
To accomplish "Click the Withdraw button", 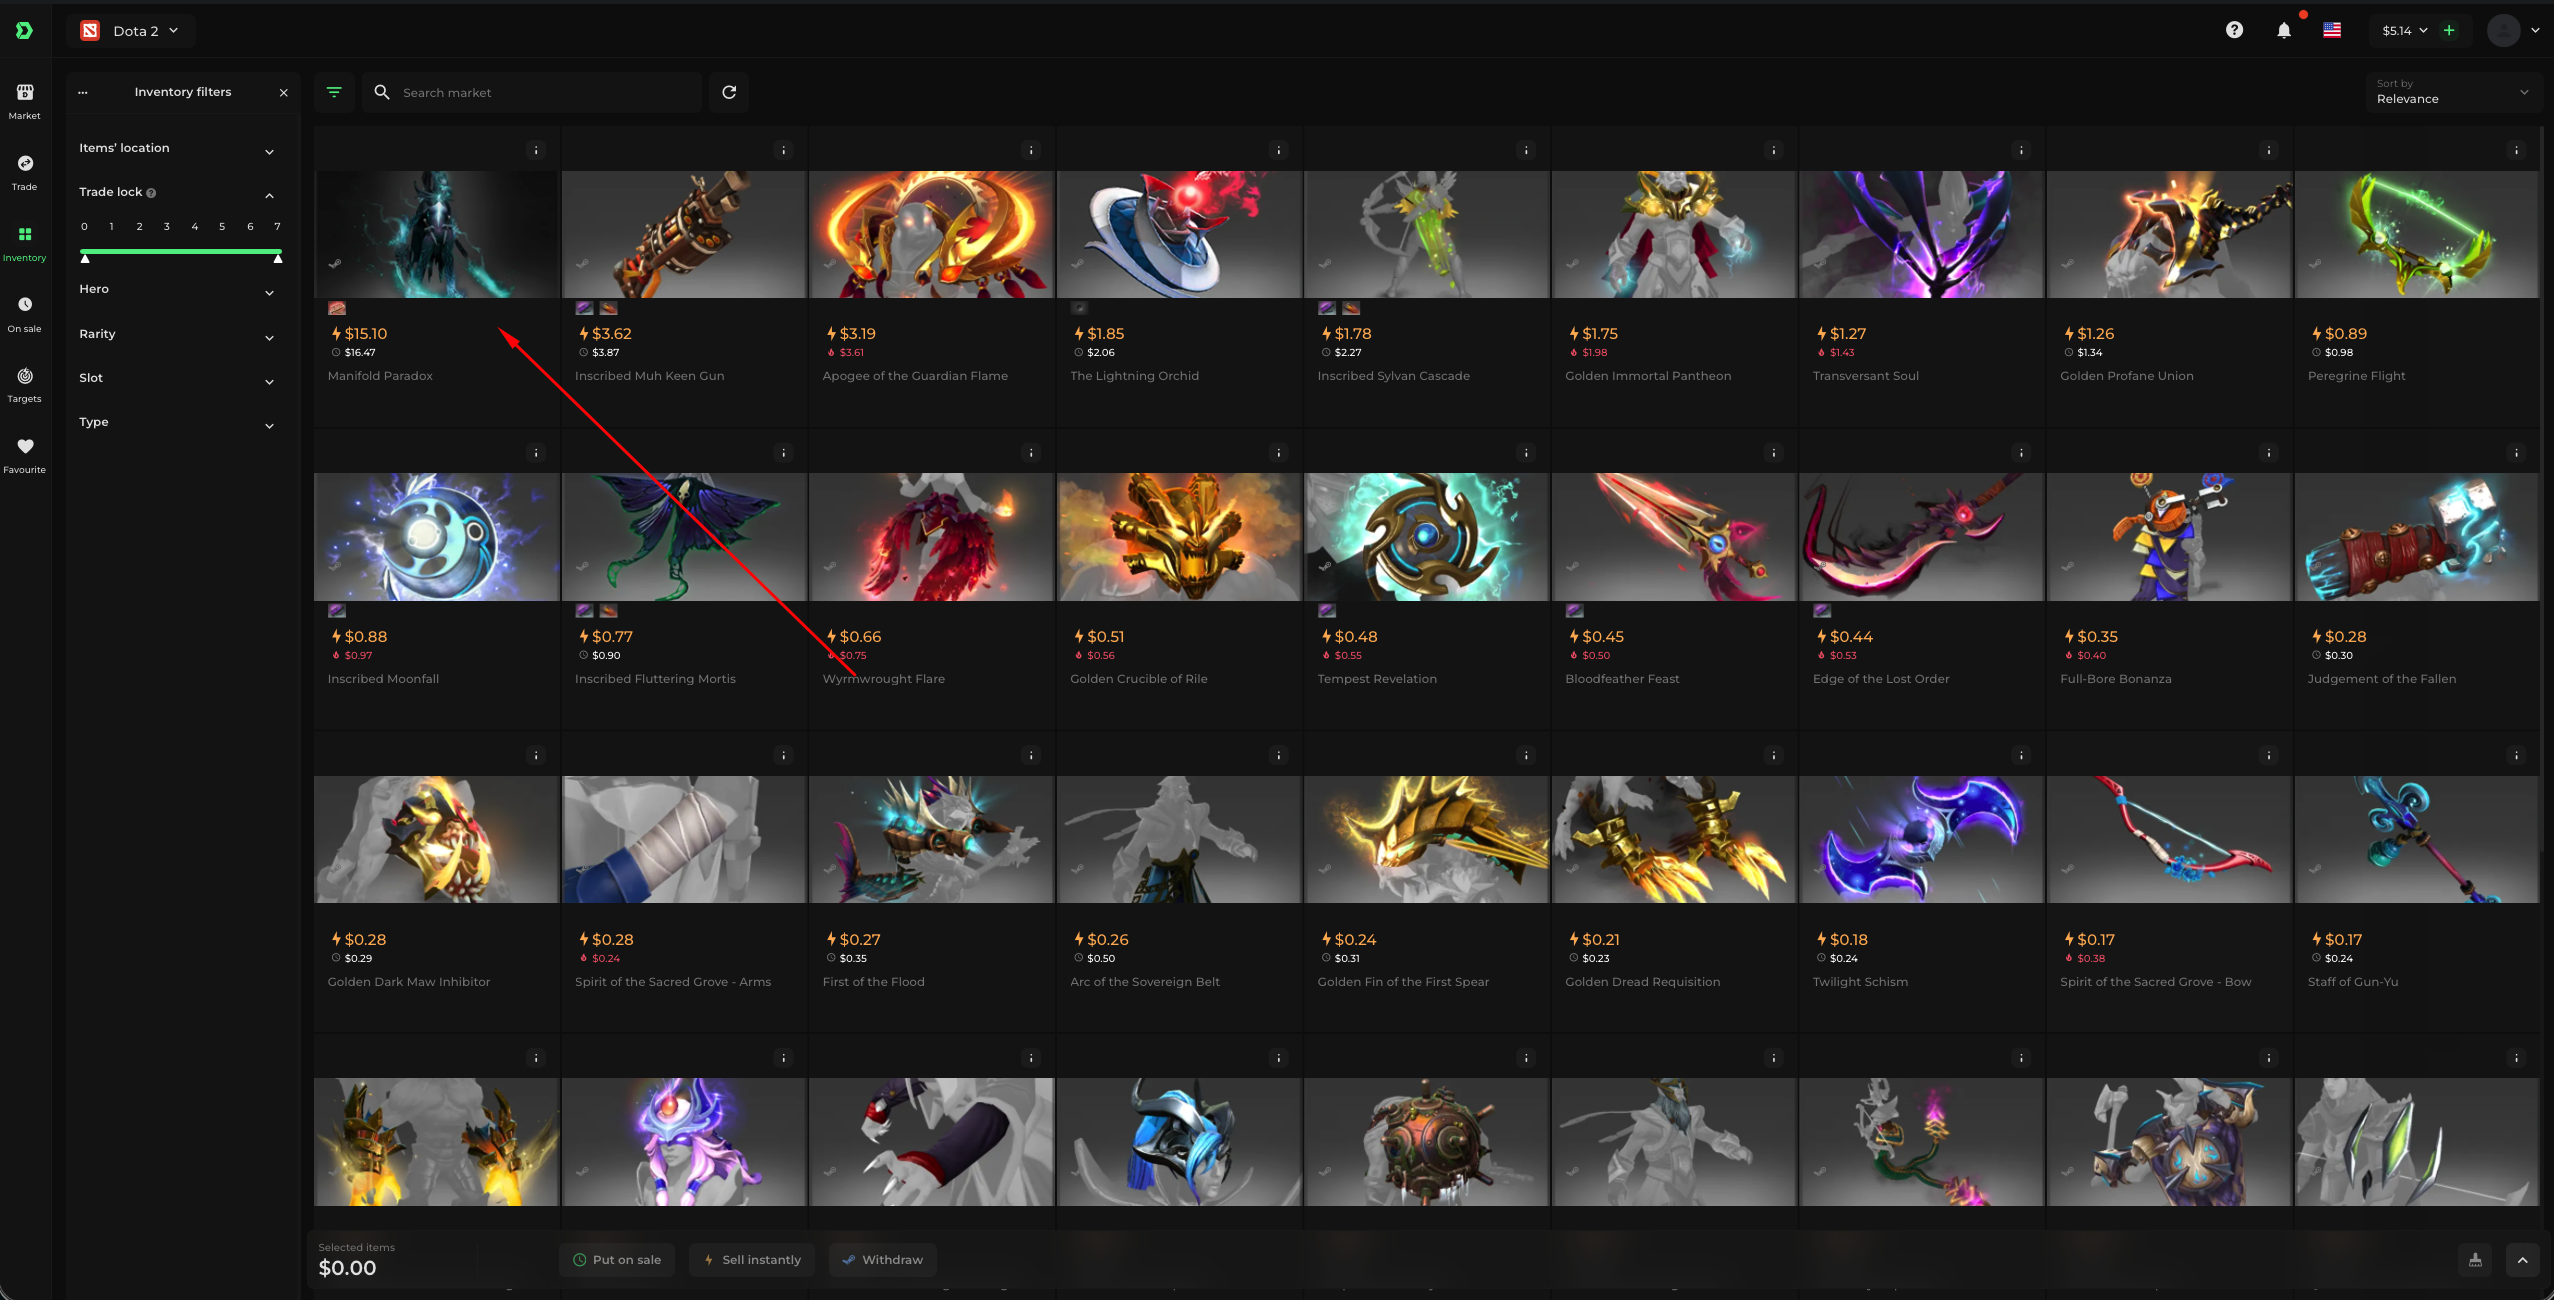I will pos(883,1260).
